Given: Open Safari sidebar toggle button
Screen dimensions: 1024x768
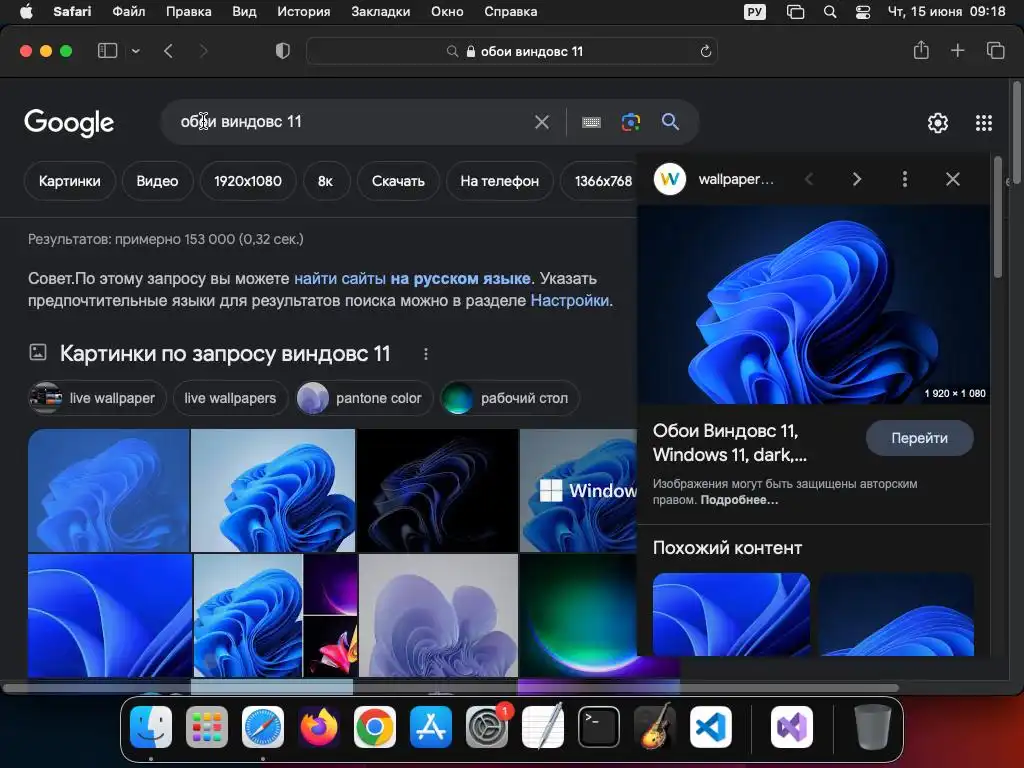Looking at the screenshot, I should click(x=107, y=51).
